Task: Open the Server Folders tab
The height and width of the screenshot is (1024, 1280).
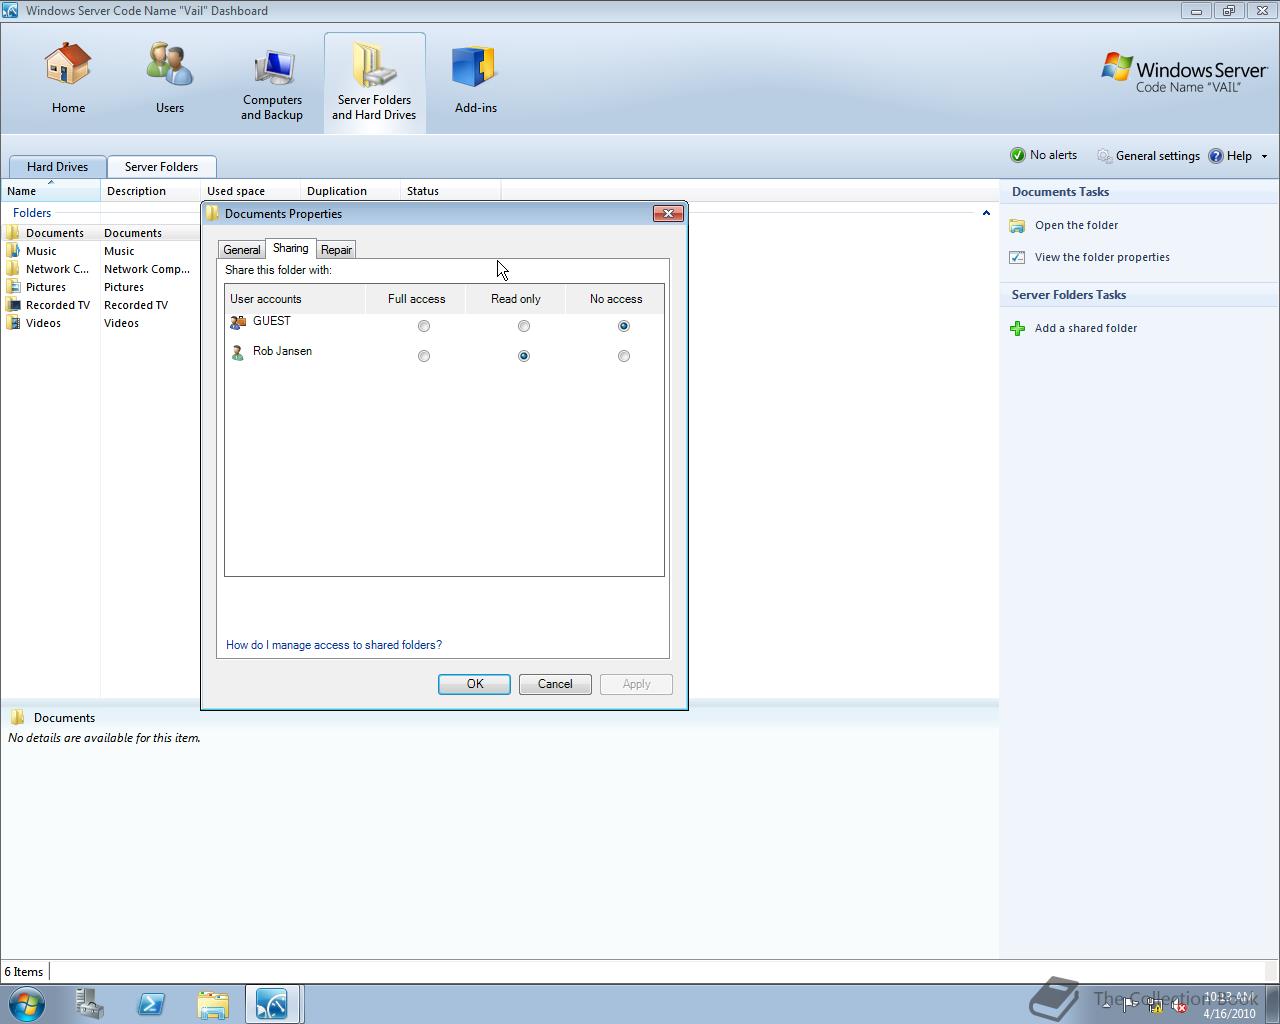Action: click(161, 167)
